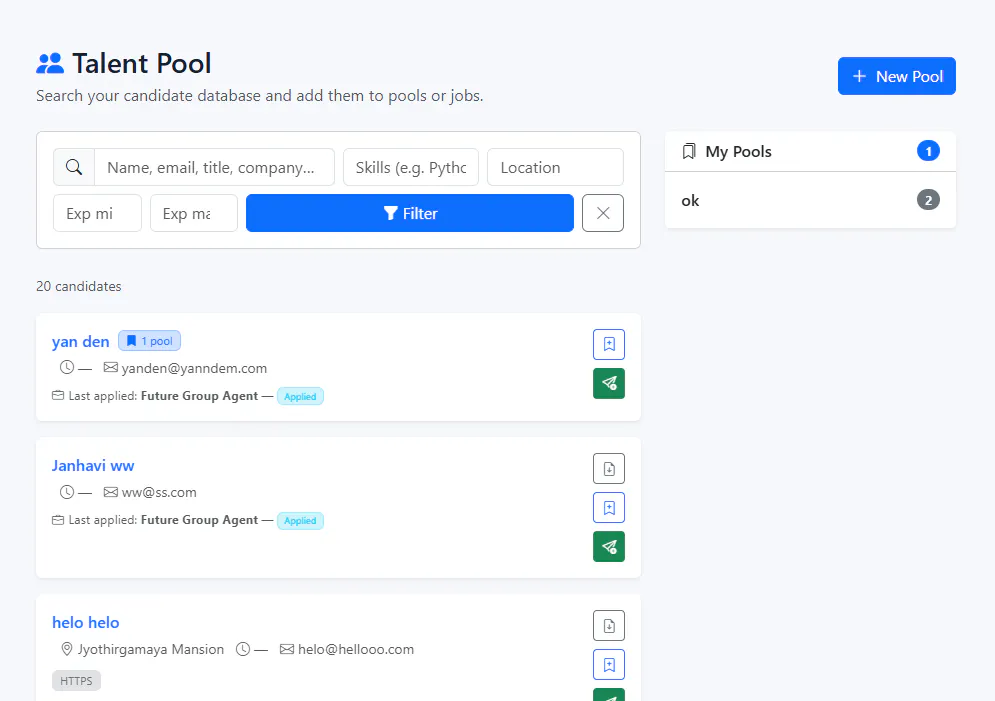Click the Exp max field
The image size is (995, 701).
(194, 213)
